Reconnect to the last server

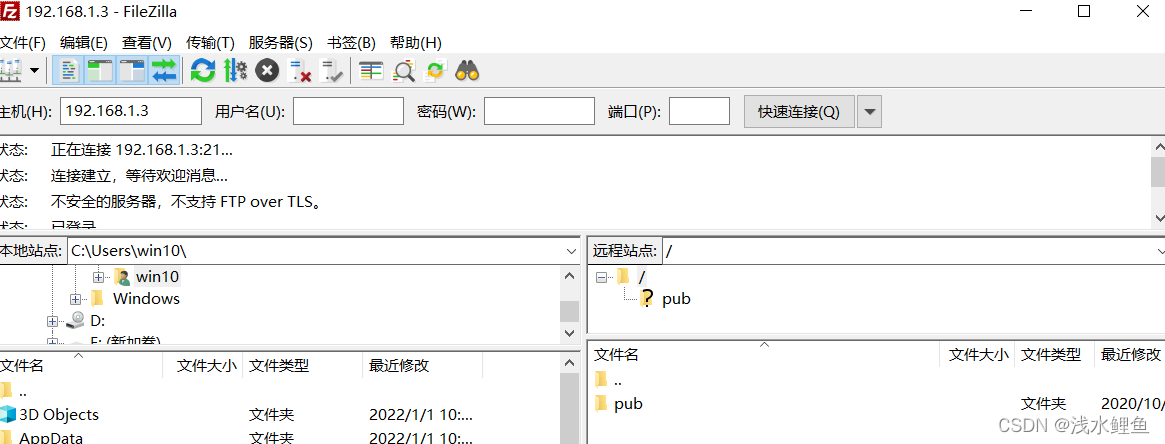[331, 71]
